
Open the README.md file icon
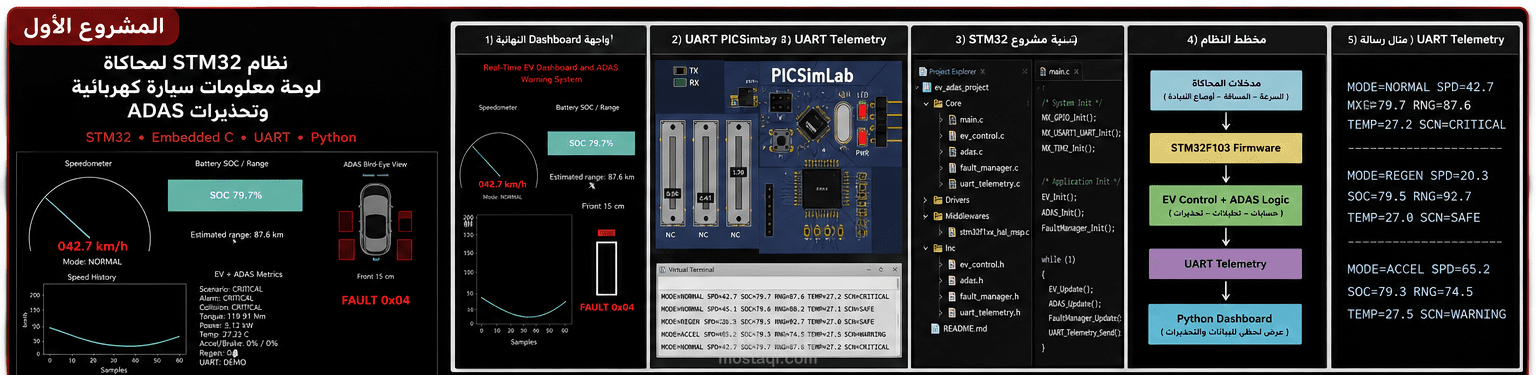tap(935, 328)
